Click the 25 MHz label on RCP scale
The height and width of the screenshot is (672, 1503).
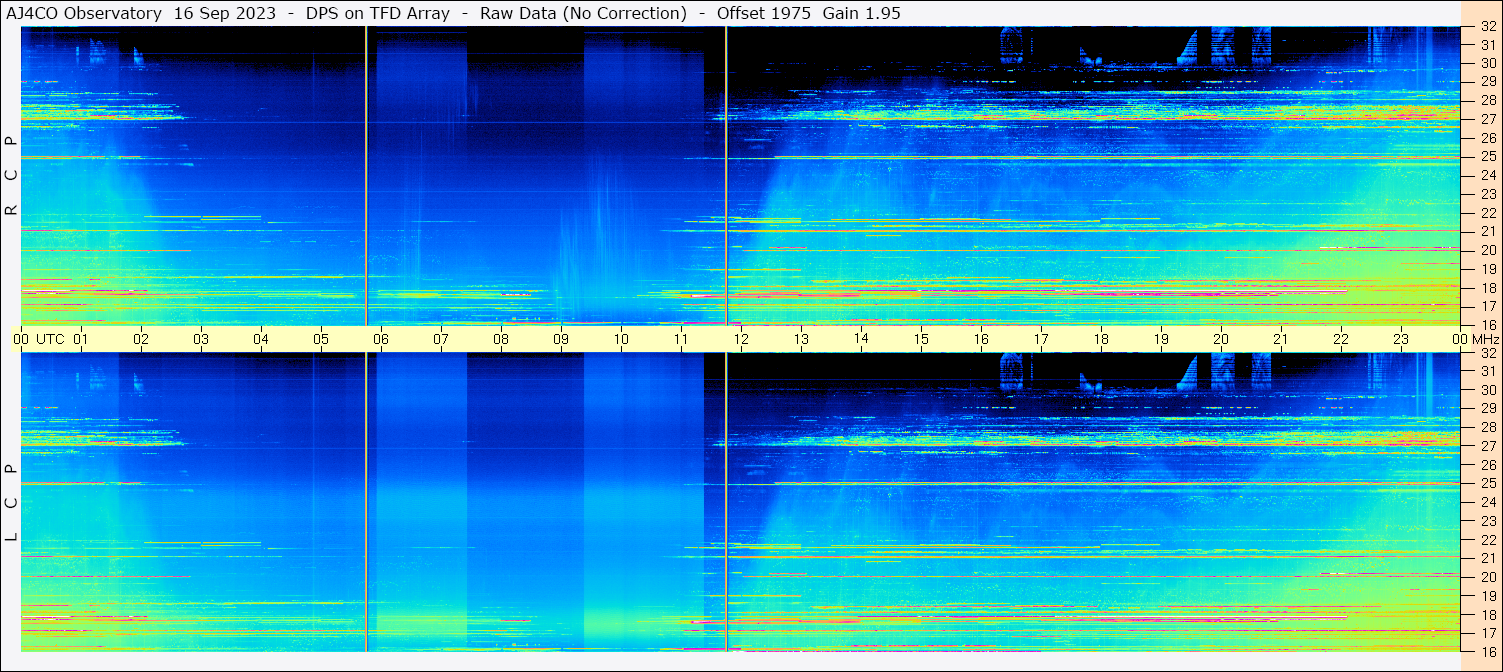[1487, 157]
